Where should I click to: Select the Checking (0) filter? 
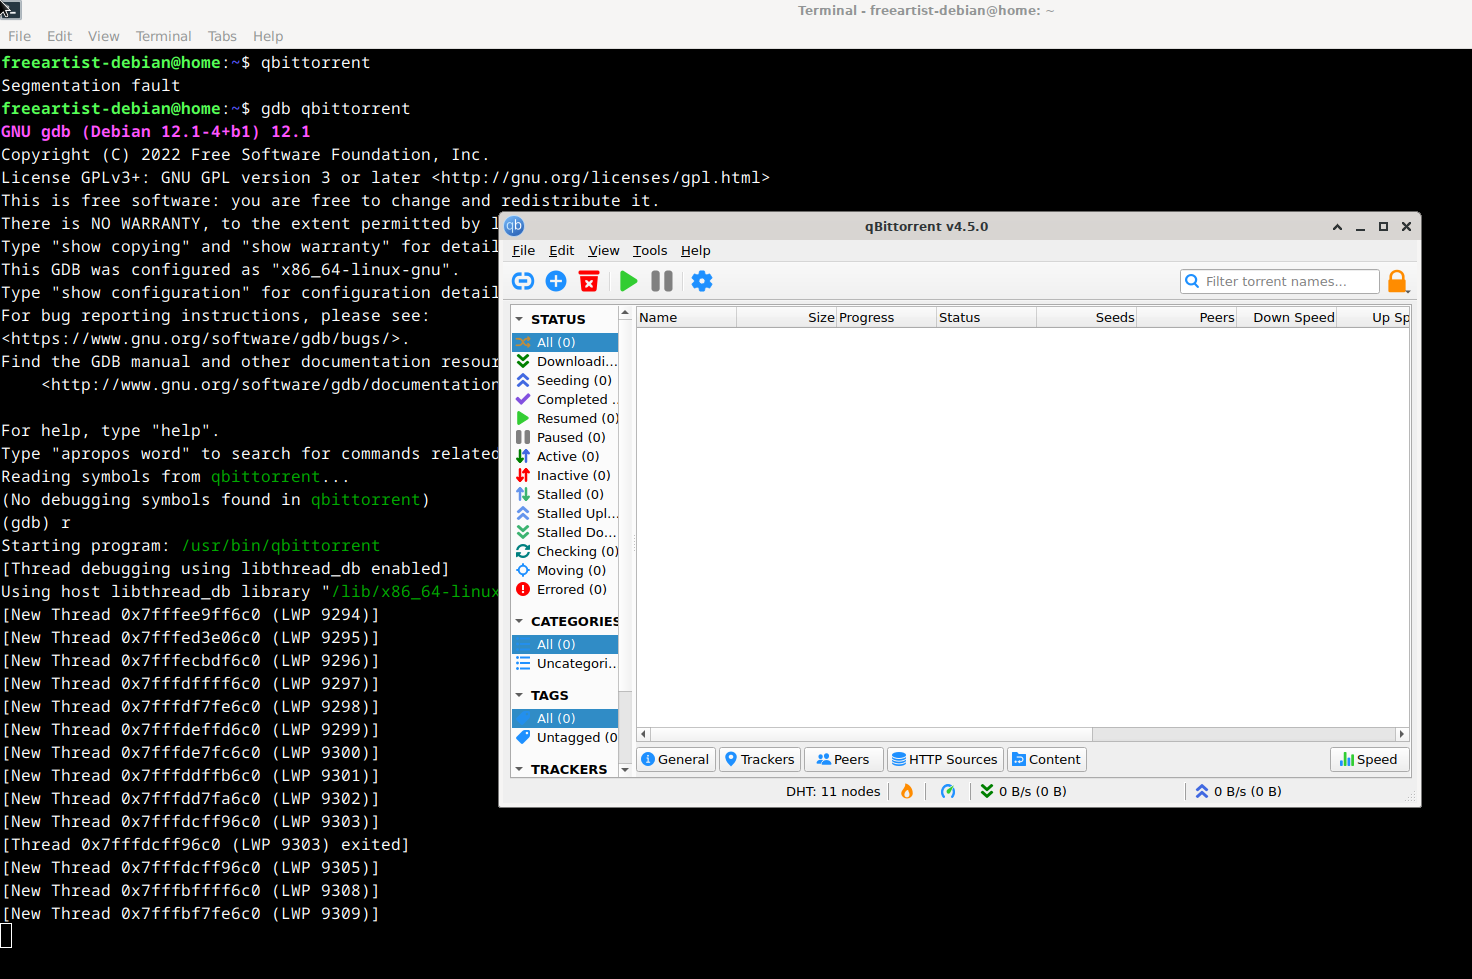[565, 551]
